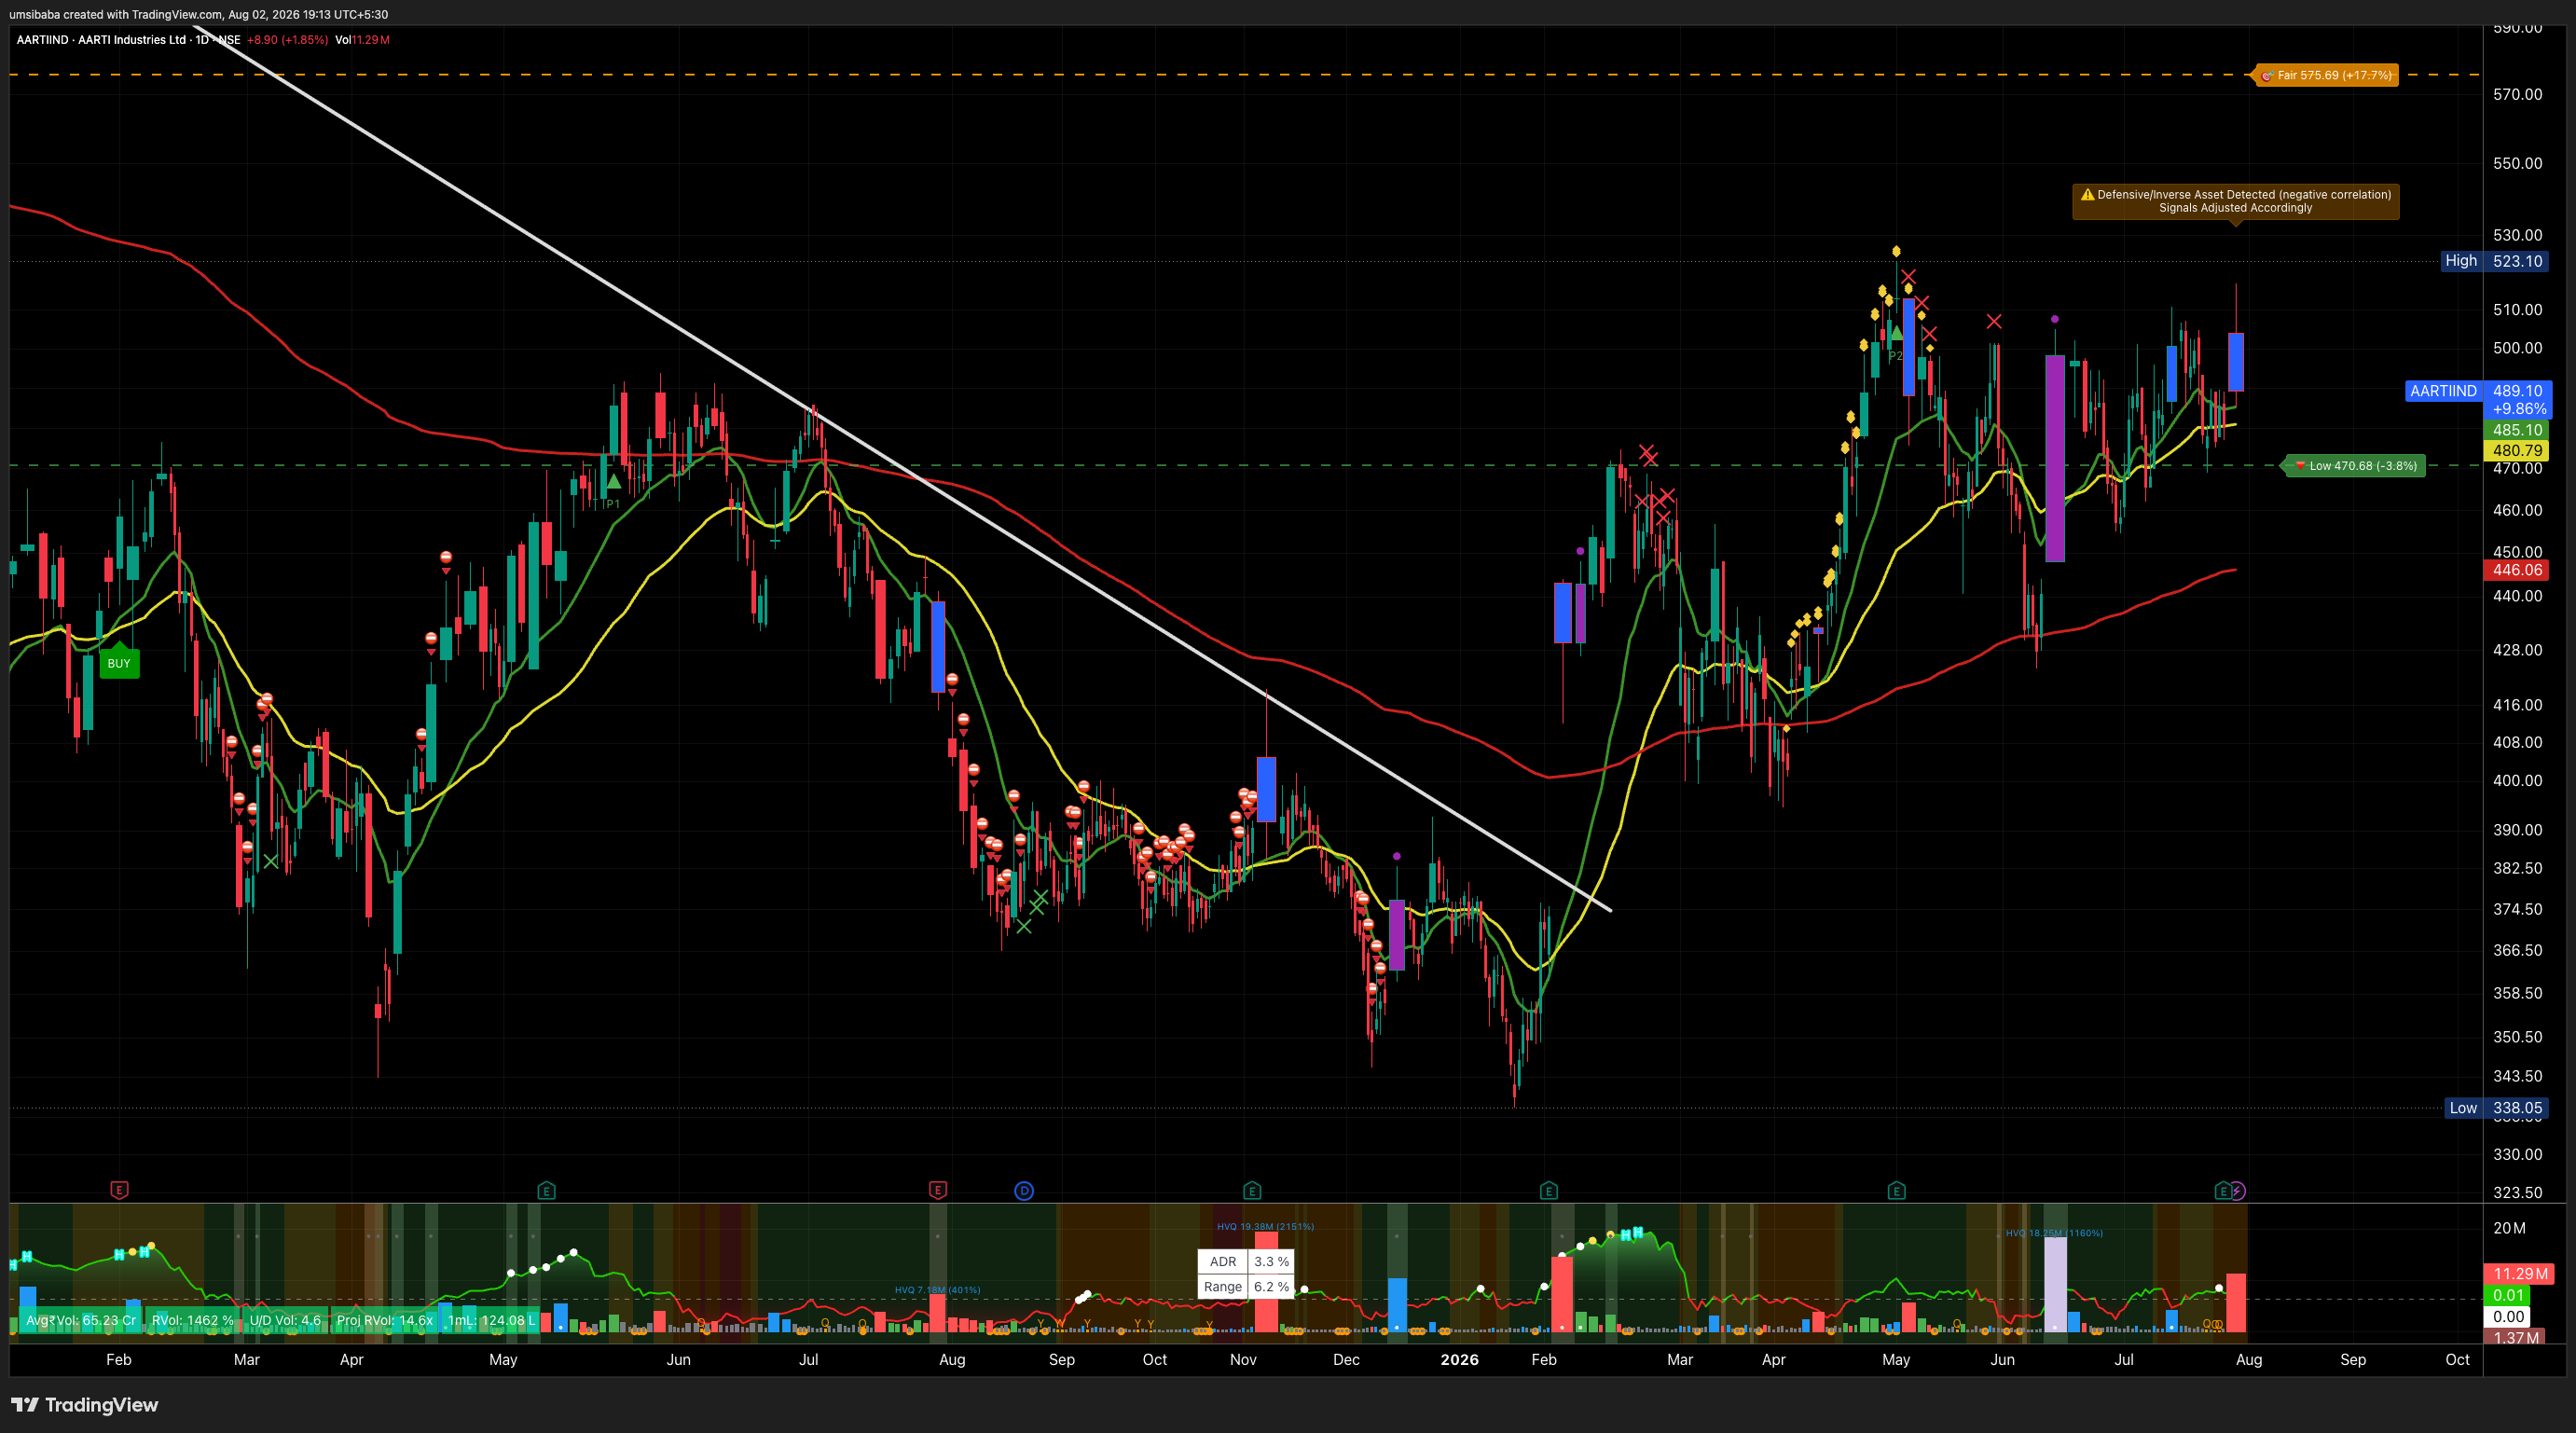Click the HVQ 7.18M (401%) volume label

tap(937, 1290)
